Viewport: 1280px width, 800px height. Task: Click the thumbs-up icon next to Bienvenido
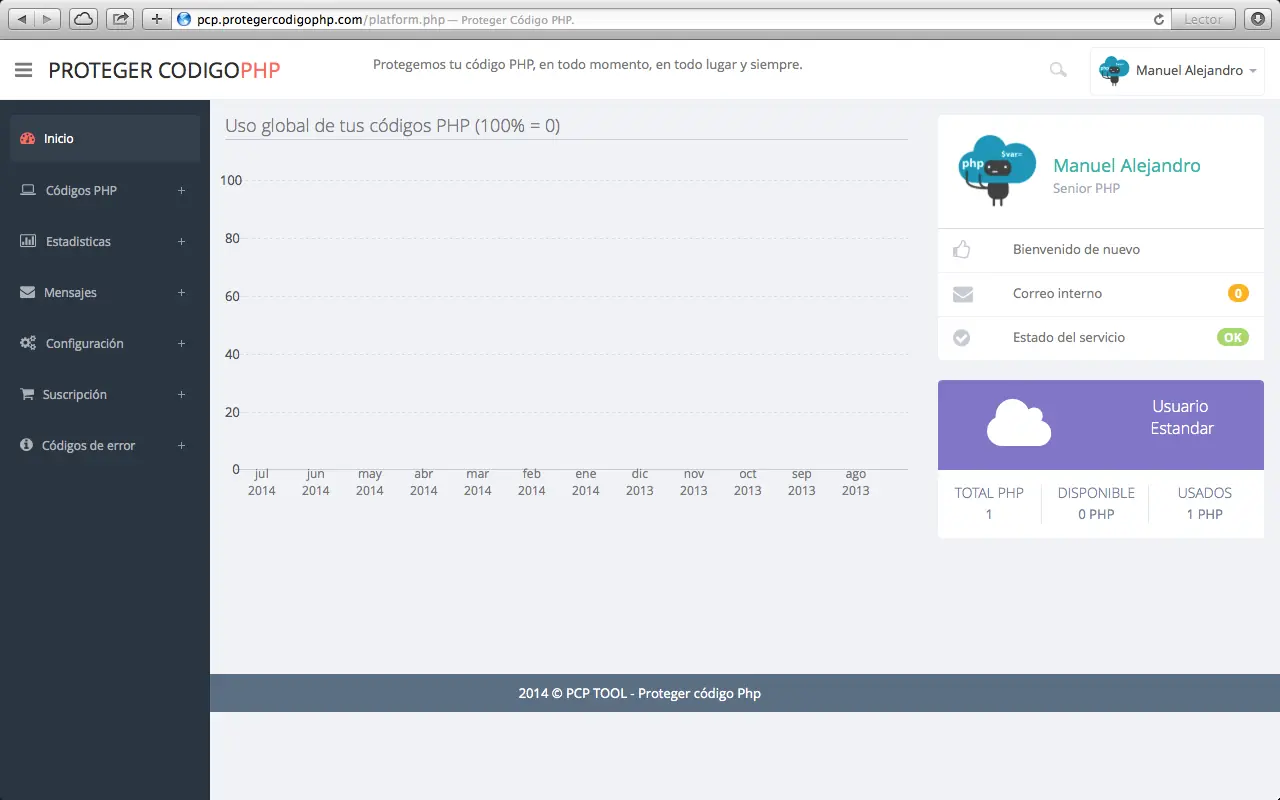[x=961, y=249]
